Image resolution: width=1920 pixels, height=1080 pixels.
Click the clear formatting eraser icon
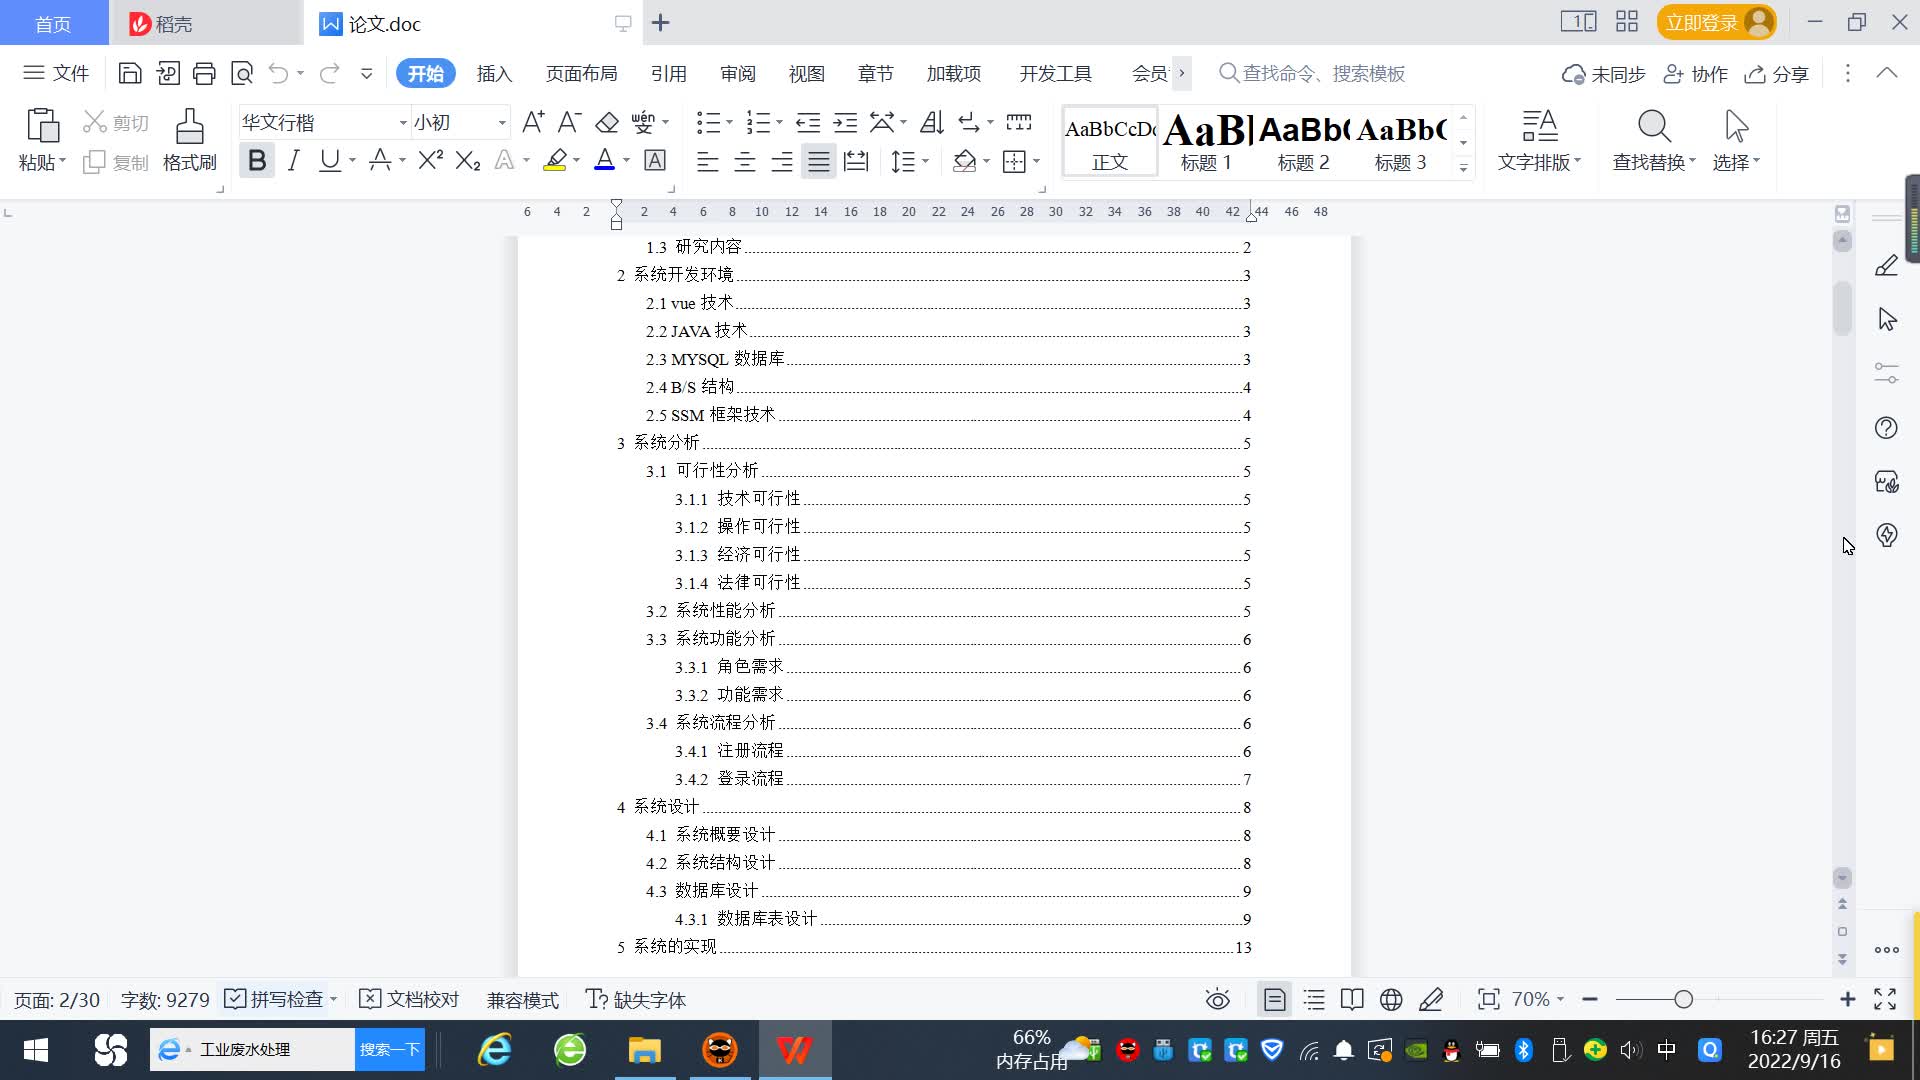(x=607, y=123)
